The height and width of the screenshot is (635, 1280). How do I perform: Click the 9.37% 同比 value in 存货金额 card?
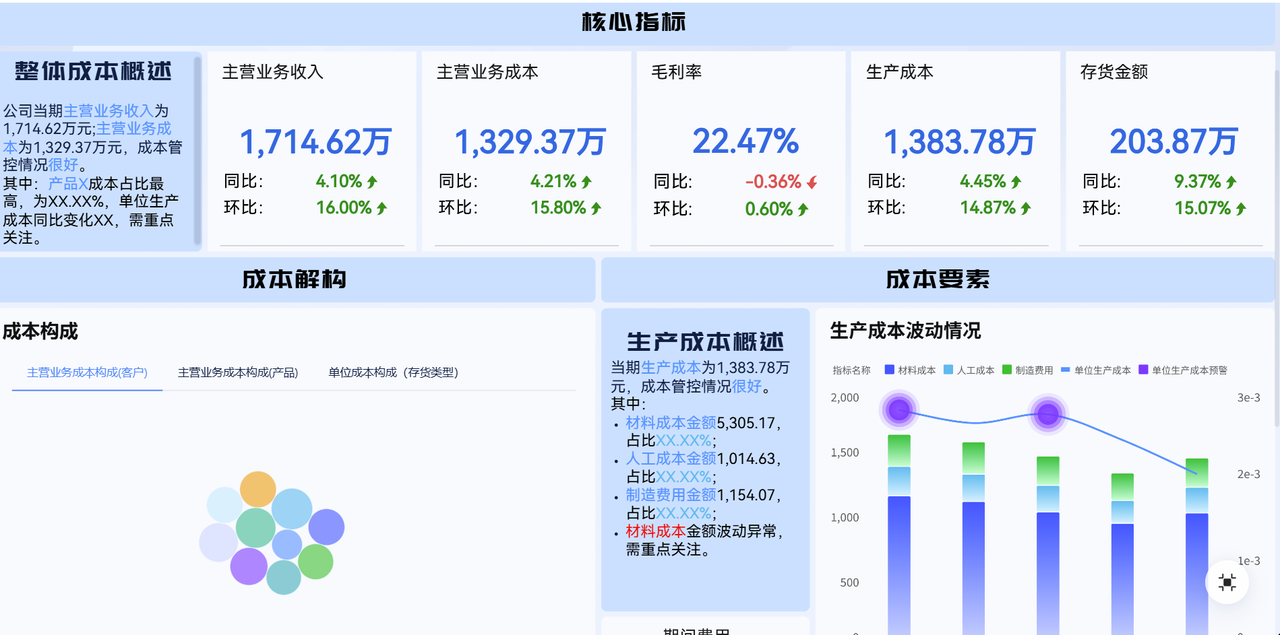pos(1198,182)
